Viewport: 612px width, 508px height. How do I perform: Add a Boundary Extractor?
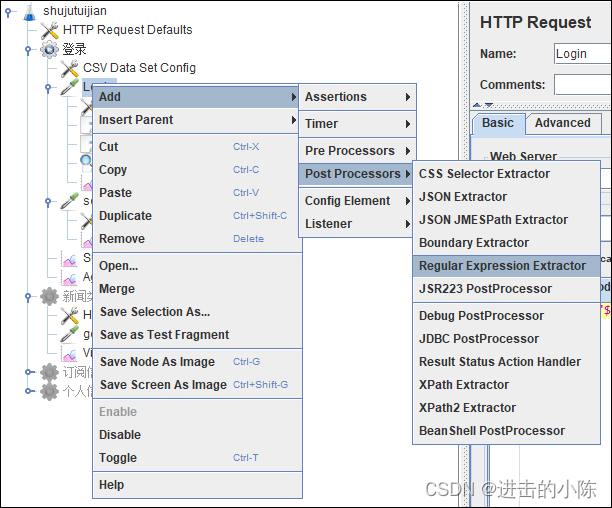(x=506, y=243)
